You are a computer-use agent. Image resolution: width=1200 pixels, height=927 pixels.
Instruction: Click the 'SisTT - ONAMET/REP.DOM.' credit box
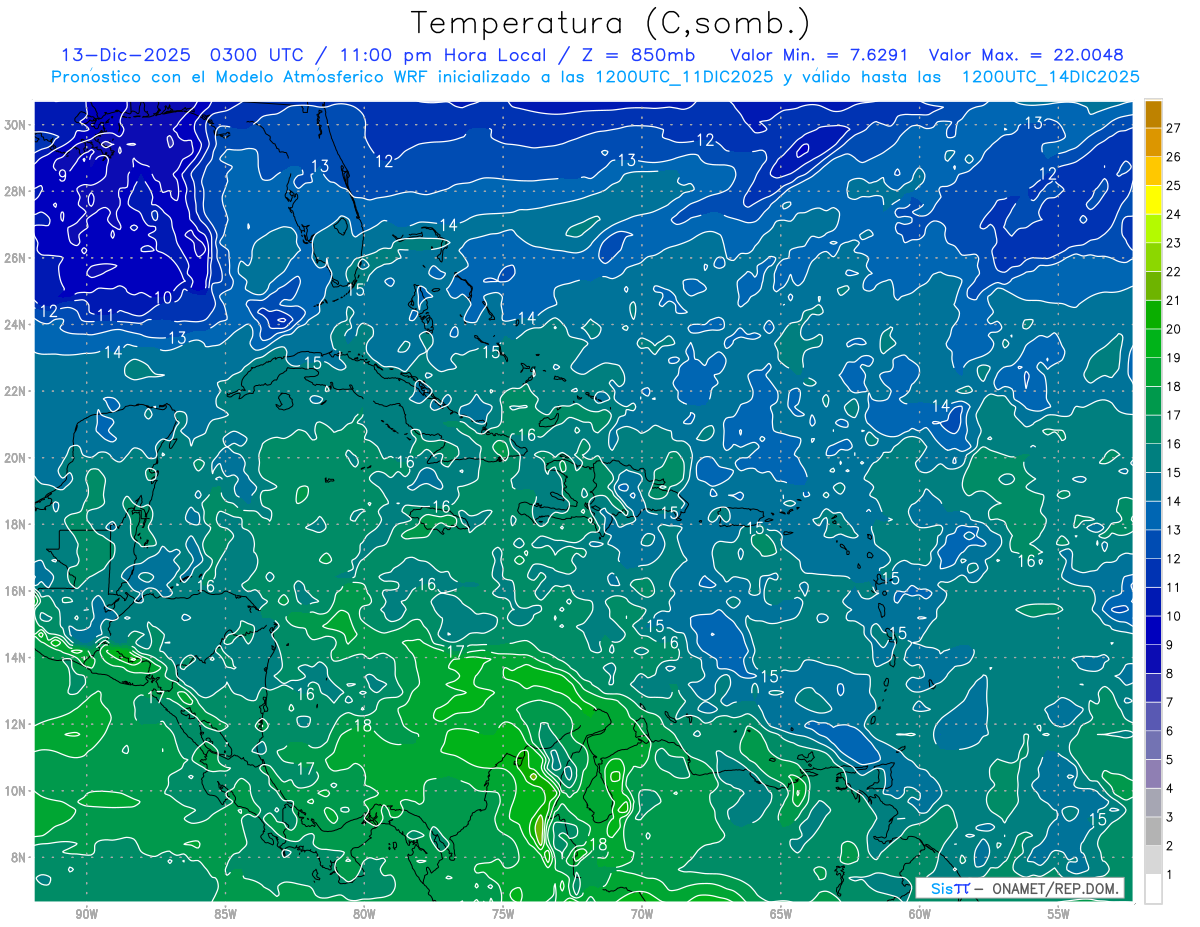(x=1019, y=888)
